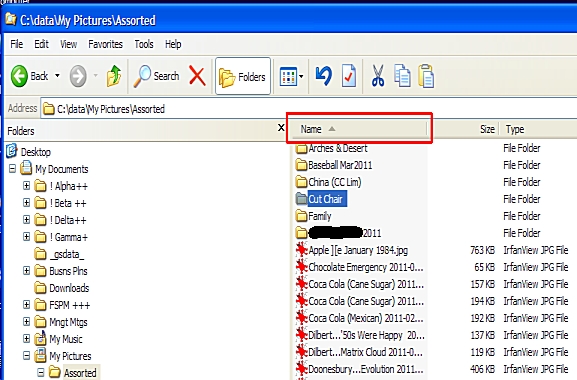Open the Forward history dropdown arrow

click(x=96, y=76)
